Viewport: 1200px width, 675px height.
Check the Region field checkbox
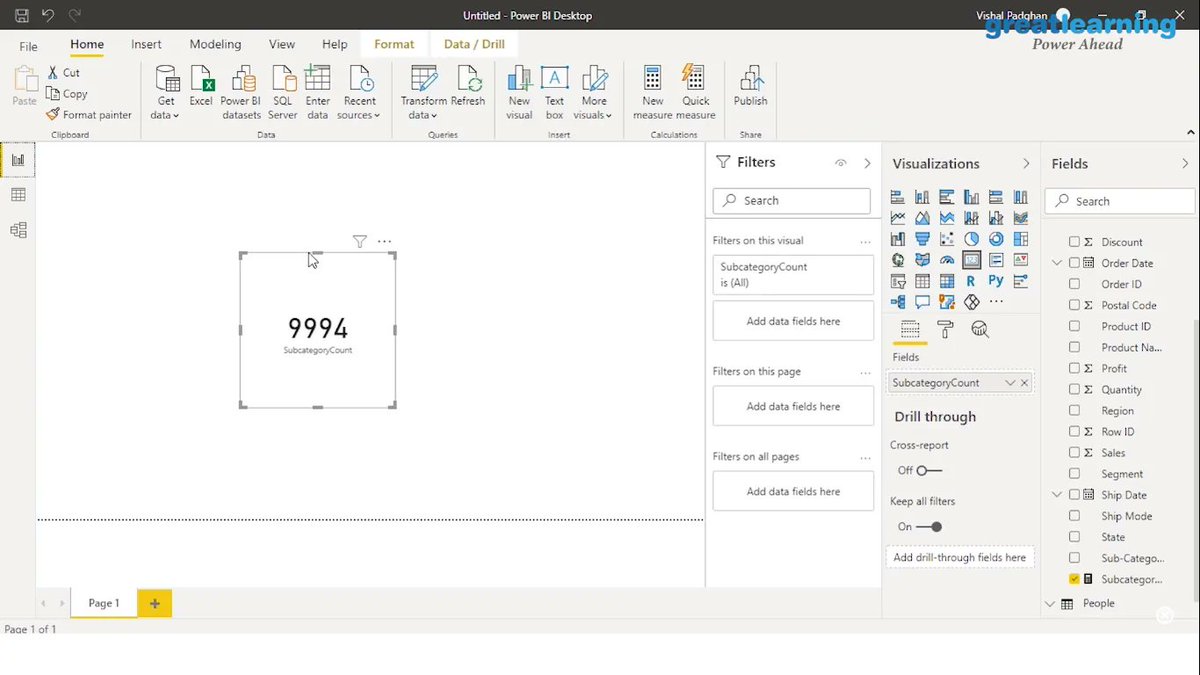1074,410
